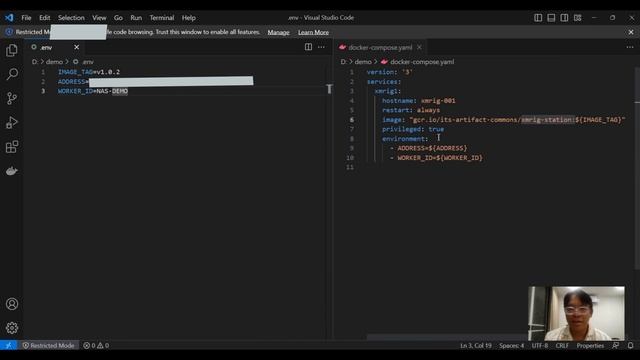Viewport: 640px width, 360px height.
Task: Open the Selection menu
Action: click(71, 18)
